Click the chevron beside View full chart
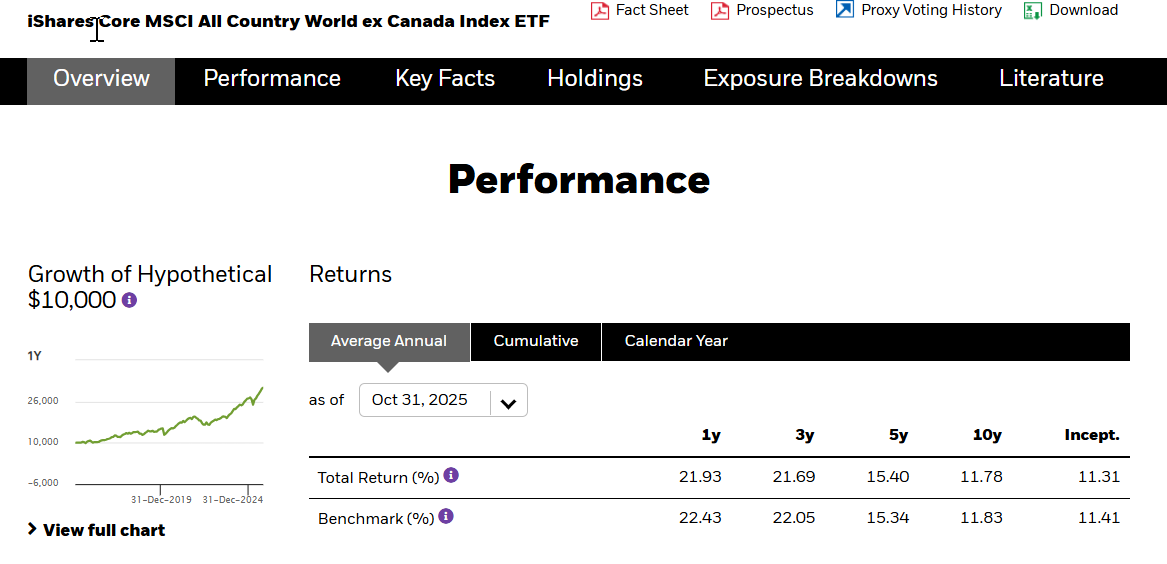The width and height of the screenshot is (1167, 564). click(33, 529)
